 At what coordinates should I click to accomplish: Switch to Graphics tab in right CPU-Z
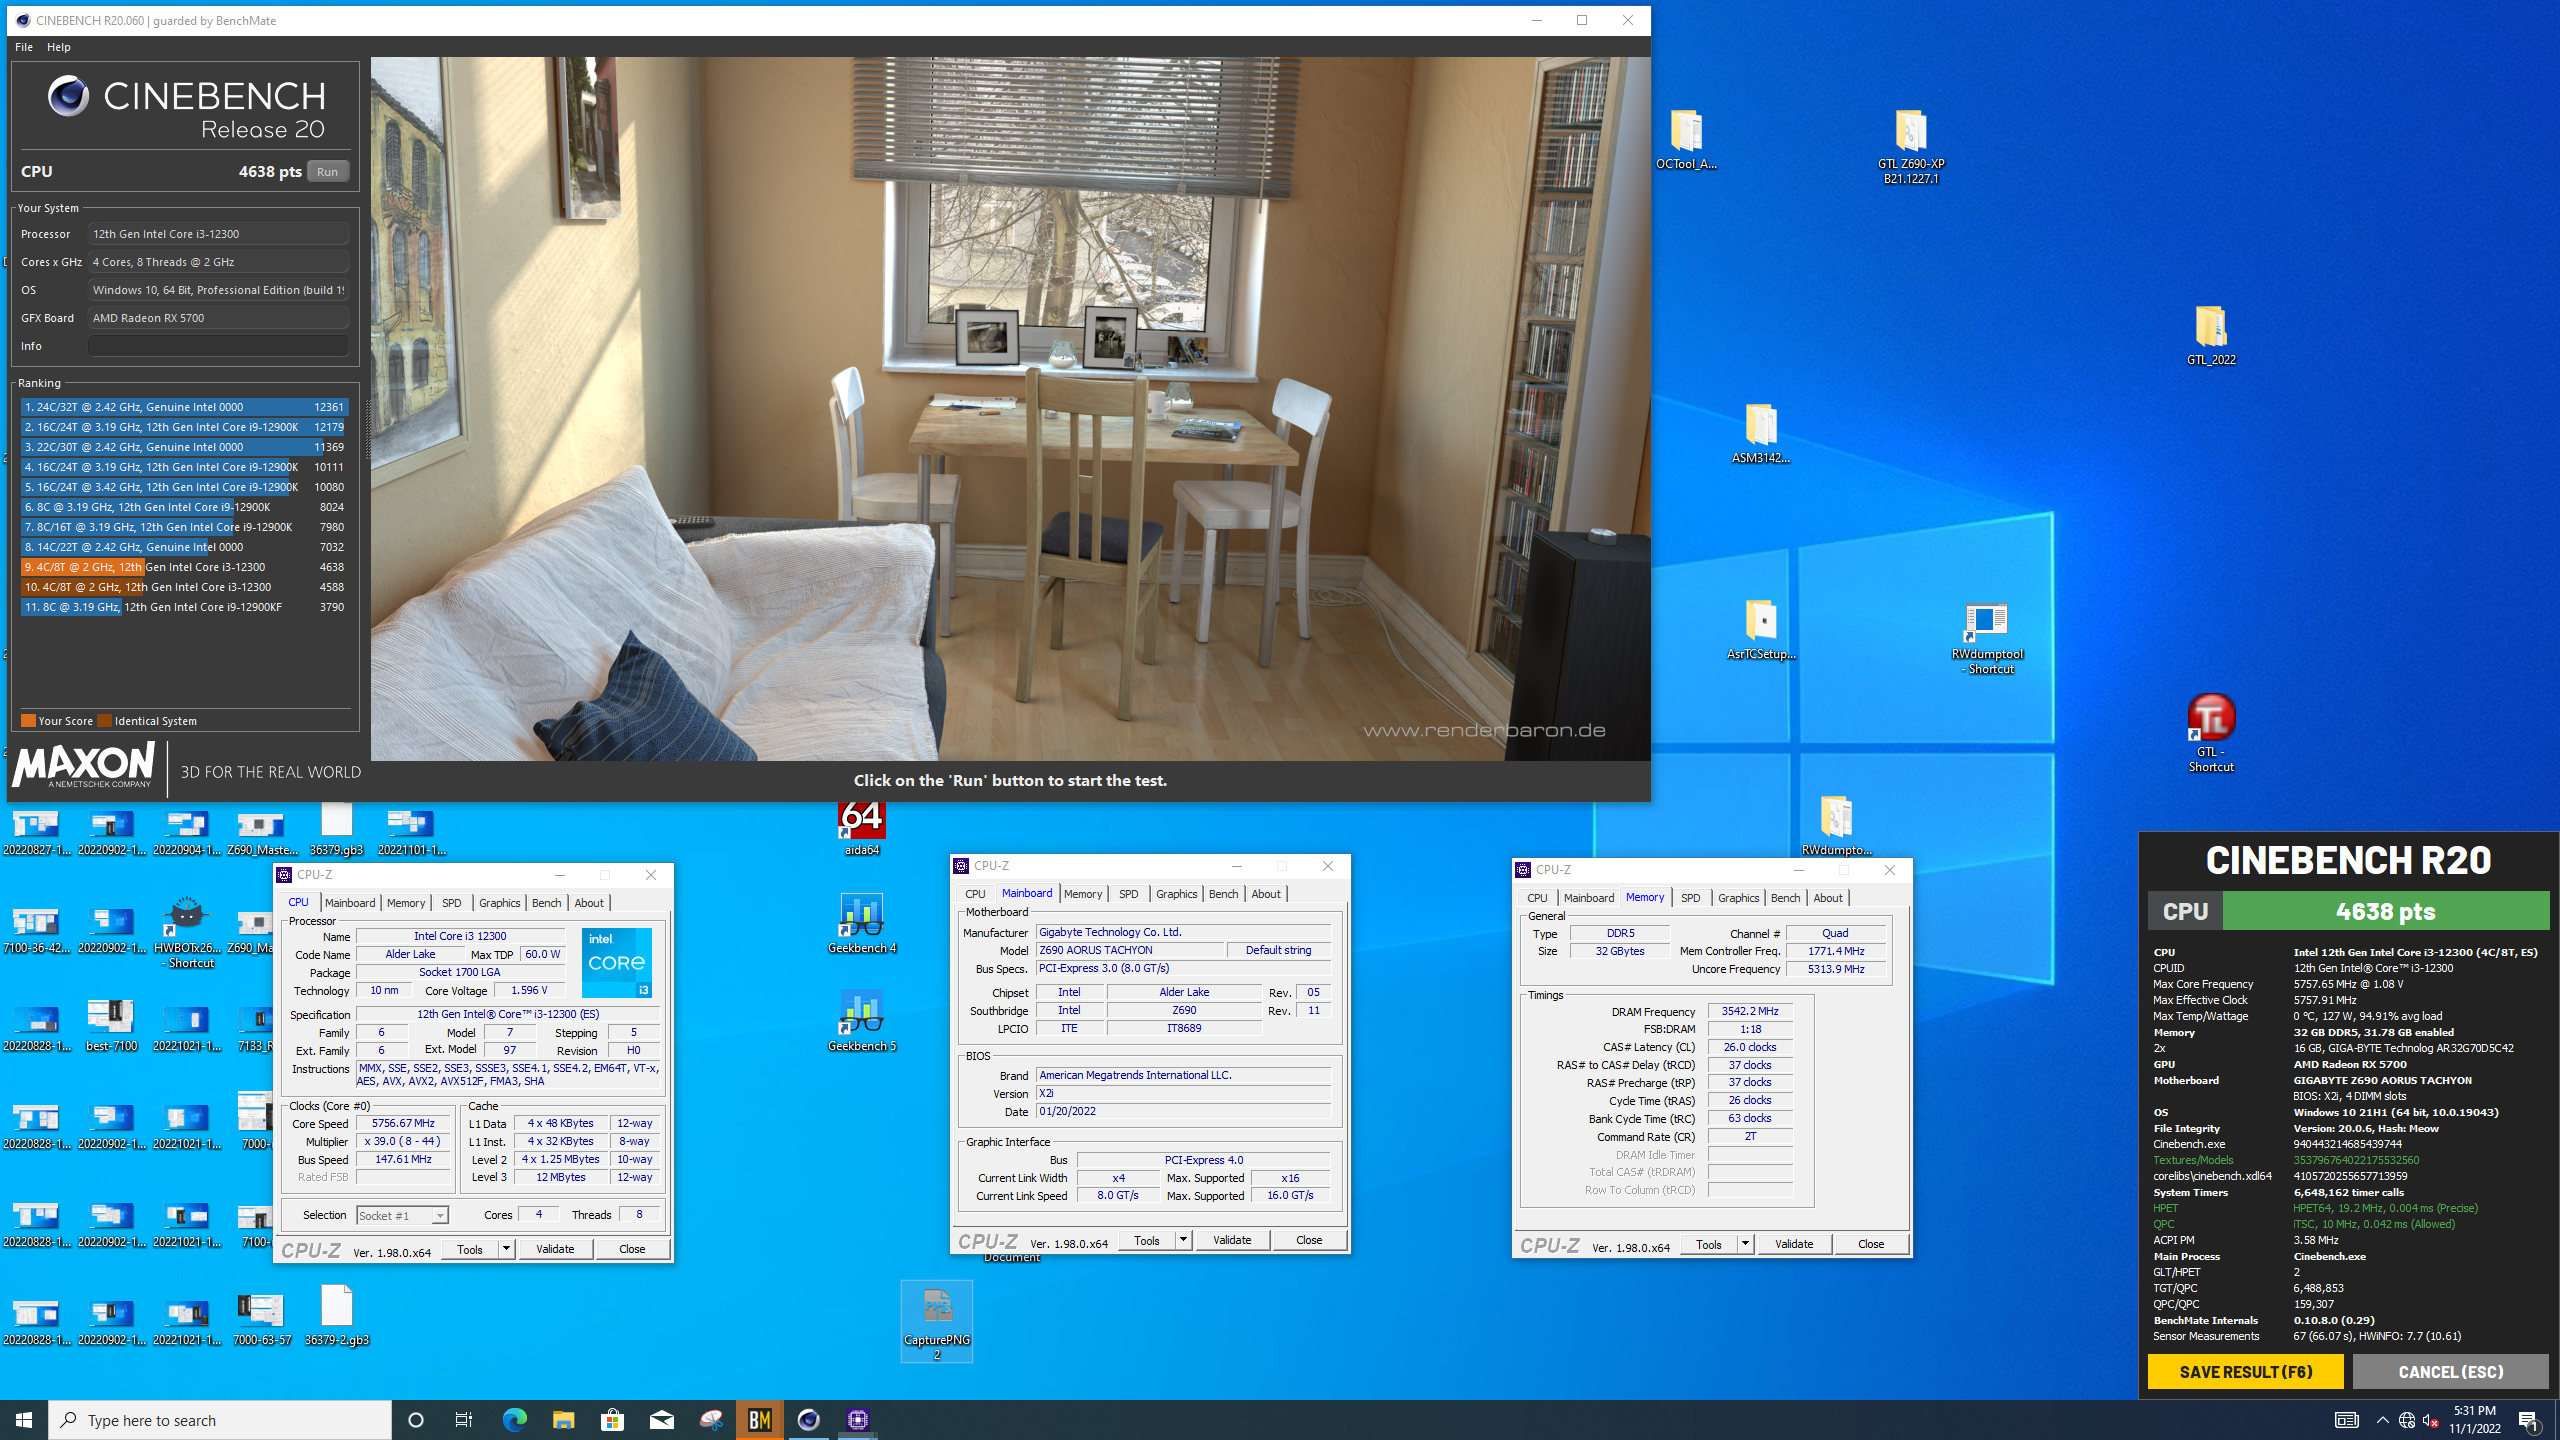coord(1738,898)
